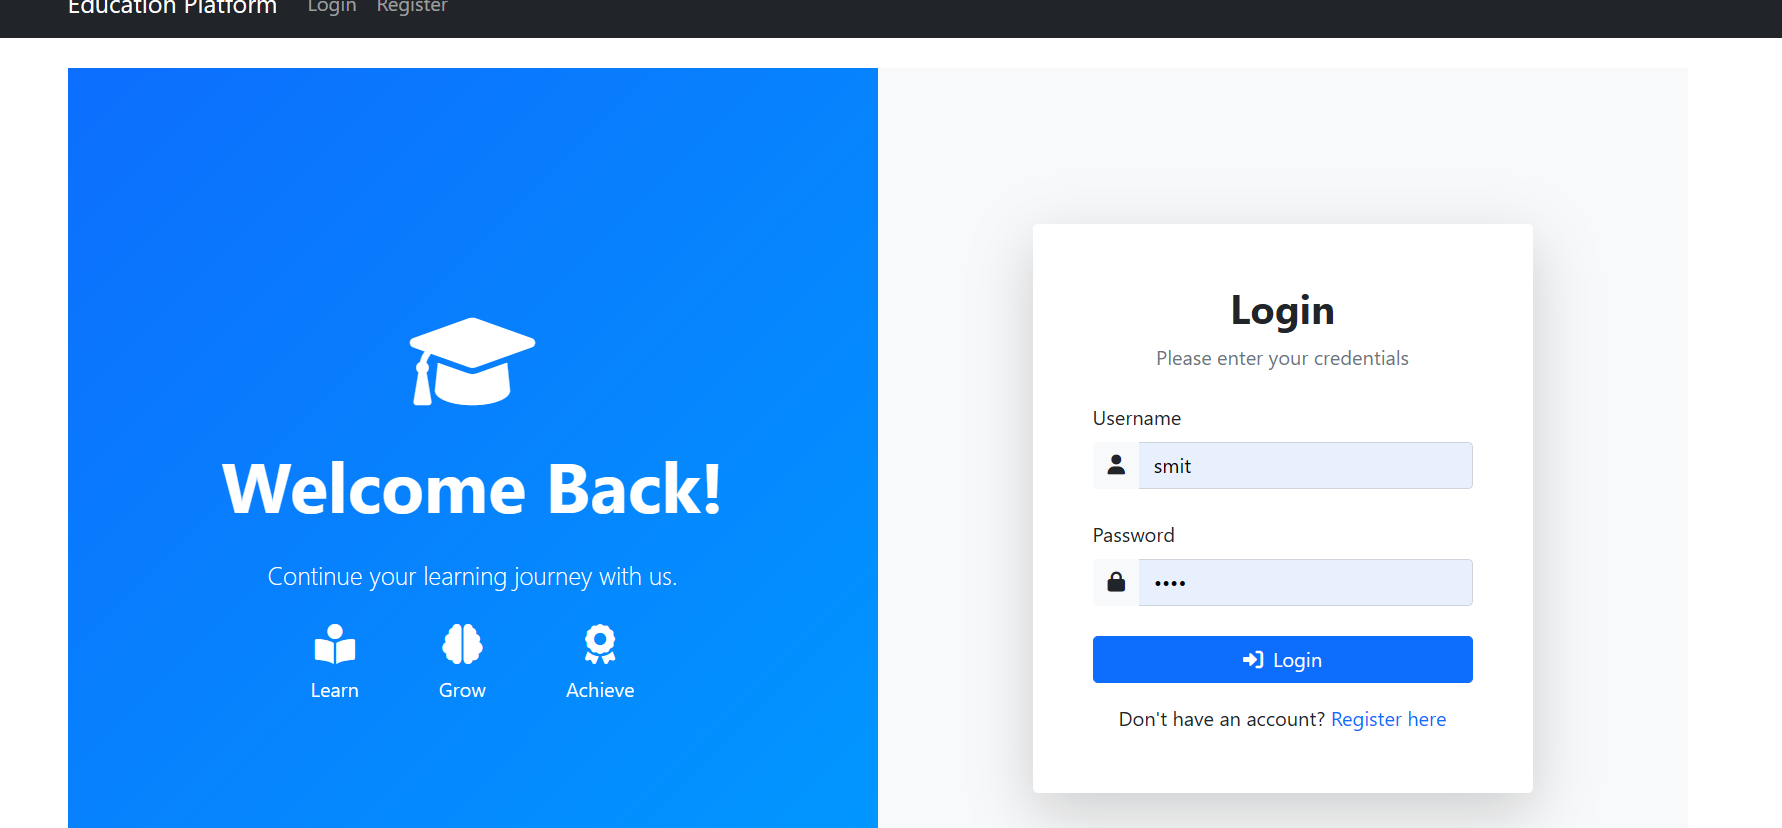
Task: Click the Welcome Back! heading
Action: click(x=472, y=489)
